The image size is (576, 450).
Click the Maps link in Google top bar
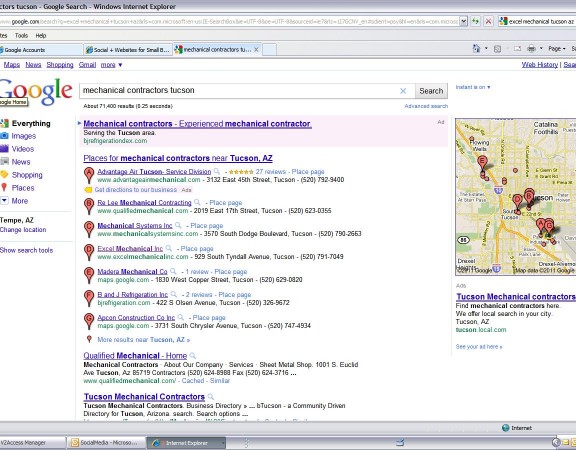tap(12, 65)
